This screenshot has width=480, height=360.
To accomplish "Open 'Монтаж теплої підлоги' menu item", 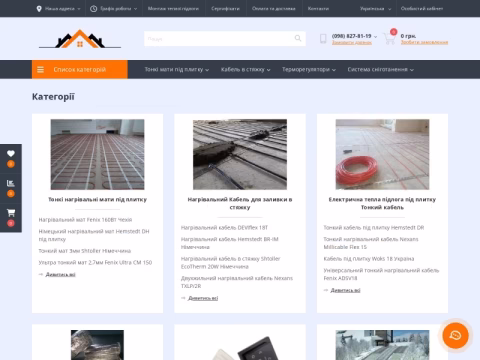I will point(173,9).
